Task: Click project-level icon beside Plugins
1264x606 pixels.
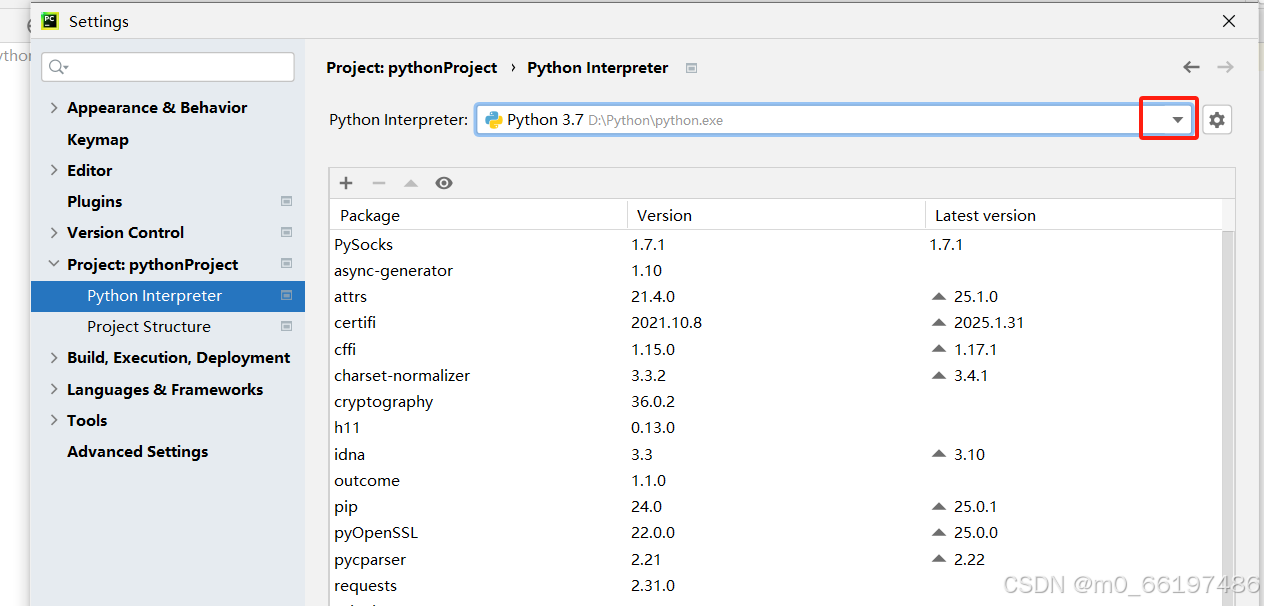Action: 287,201
